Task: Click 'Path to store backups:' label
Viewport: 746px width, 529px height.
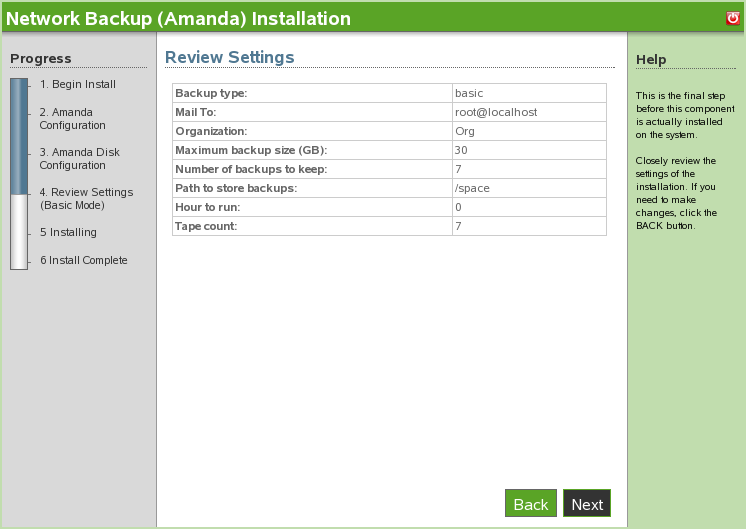Action: click(236, 188)
